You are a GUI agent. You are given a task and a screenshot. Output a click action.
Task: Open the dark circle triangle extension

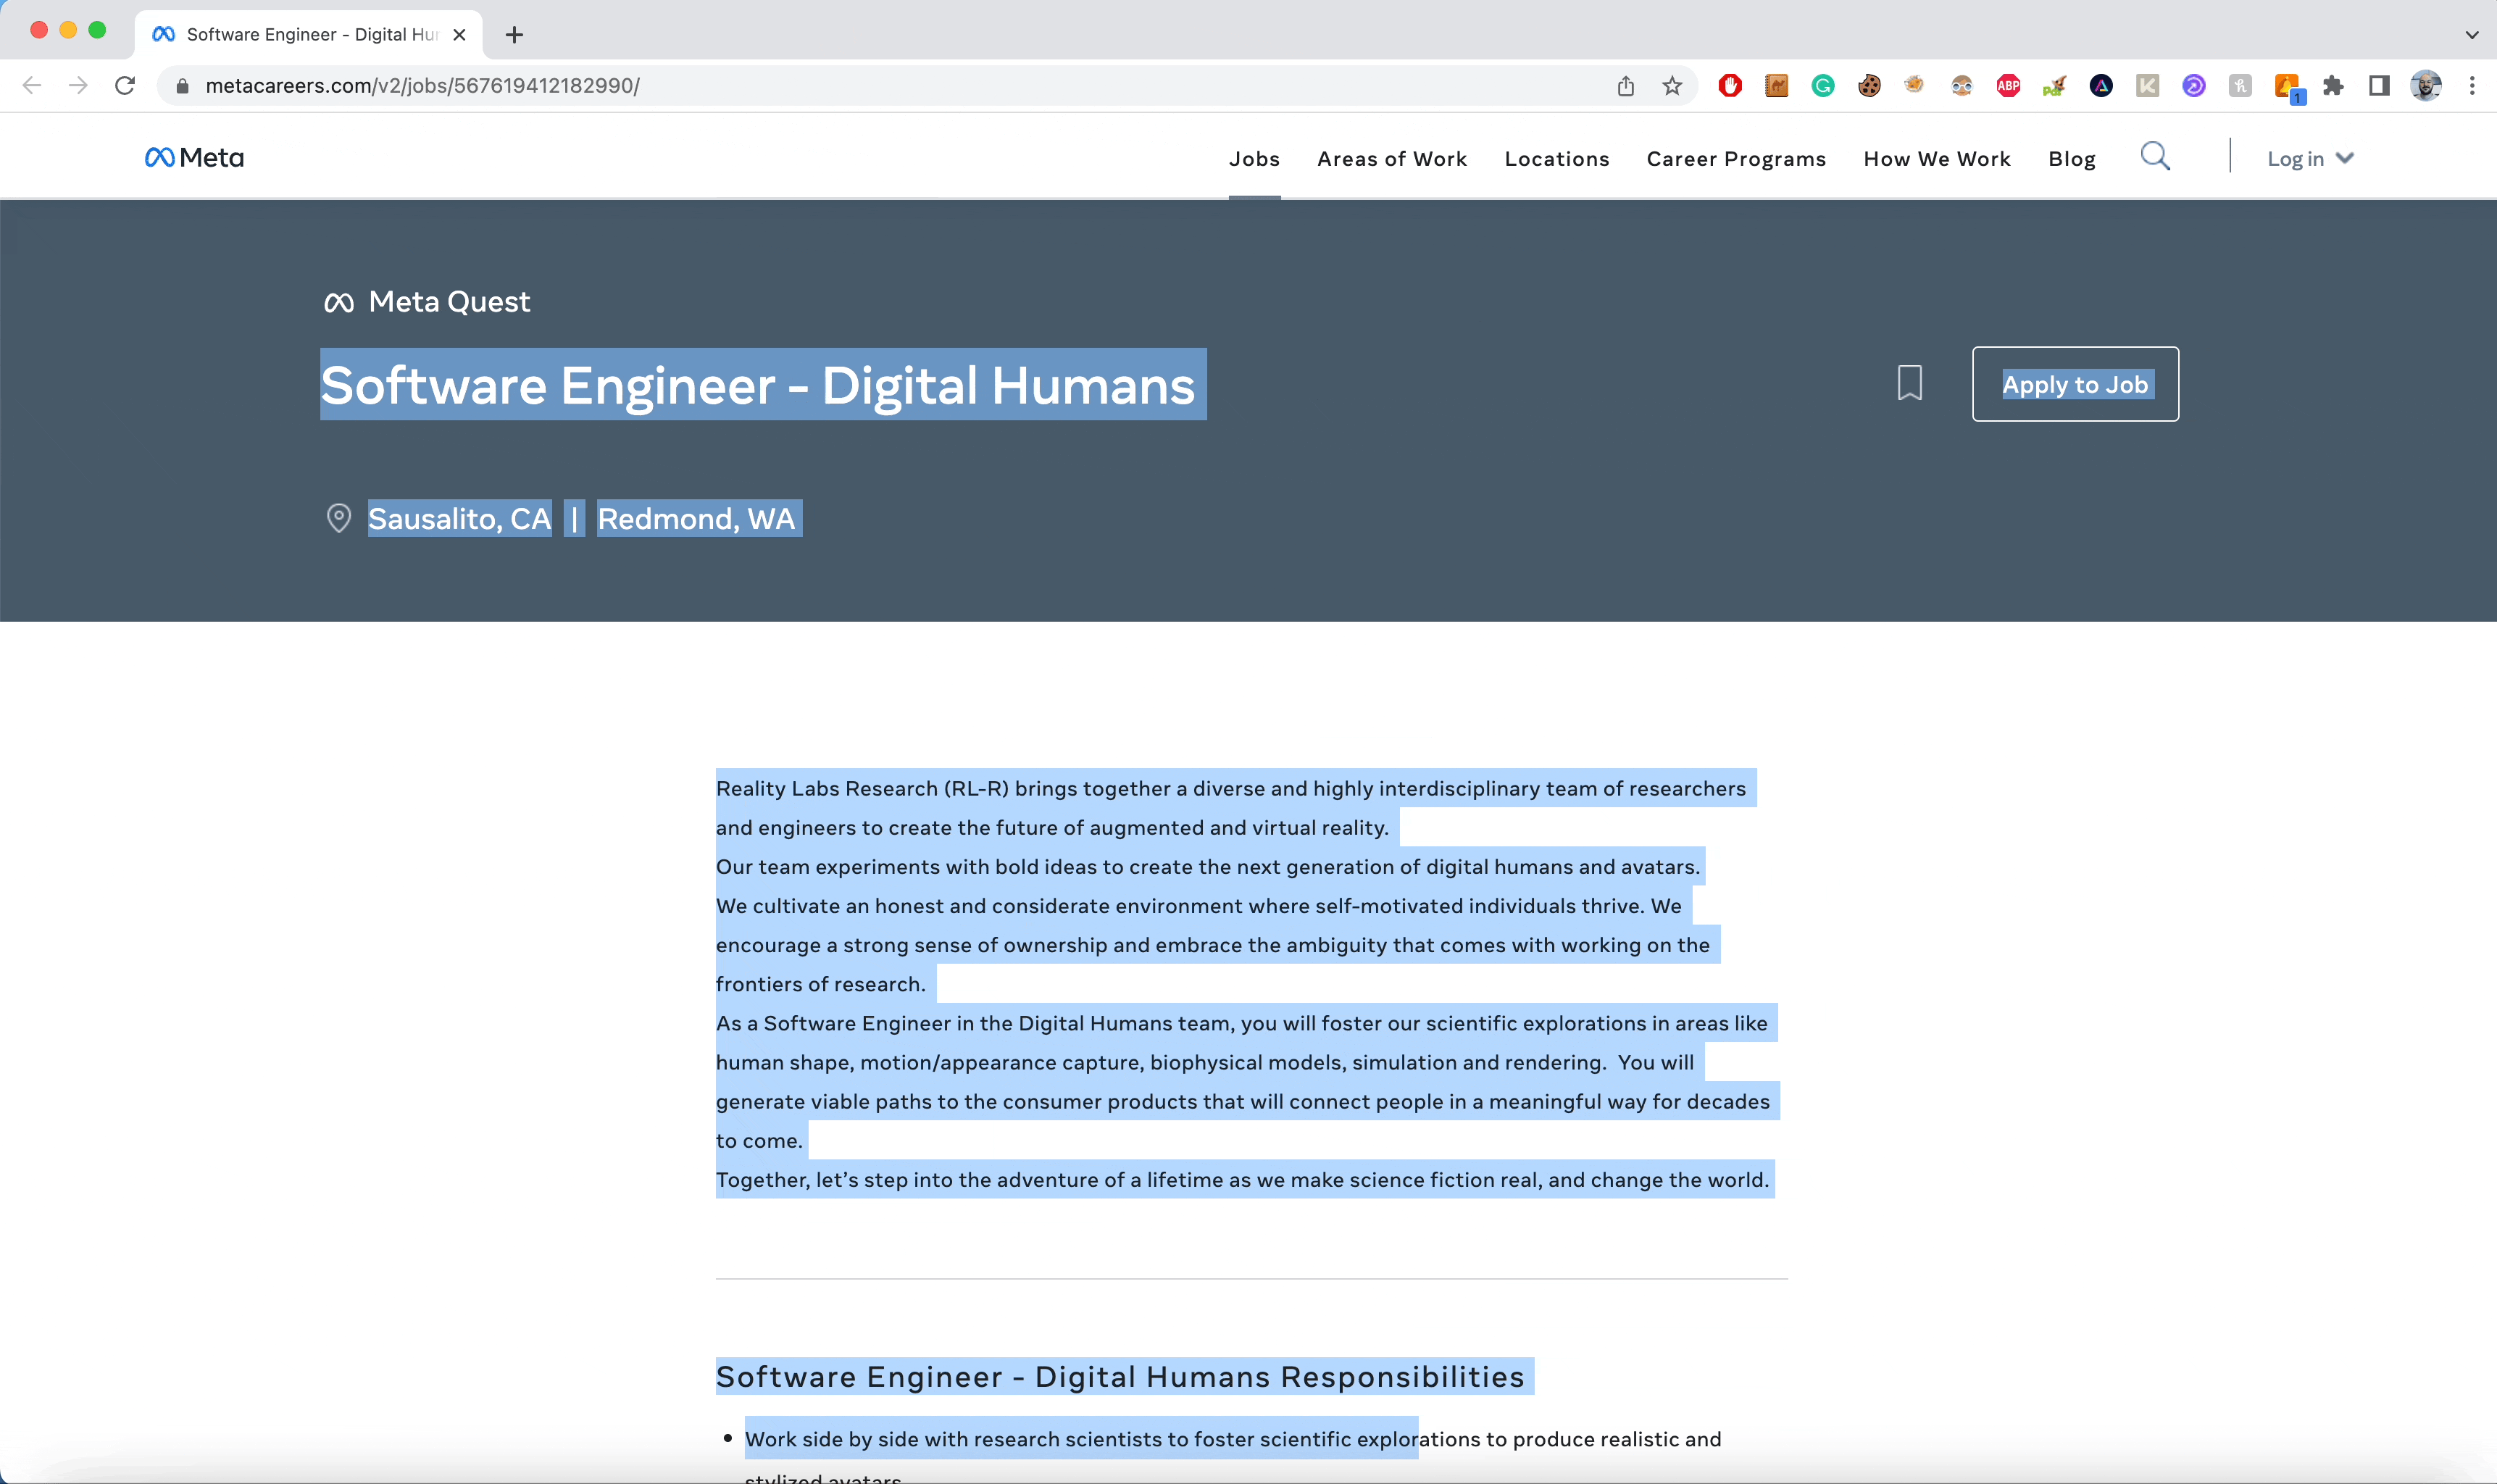coord(2101,86)
